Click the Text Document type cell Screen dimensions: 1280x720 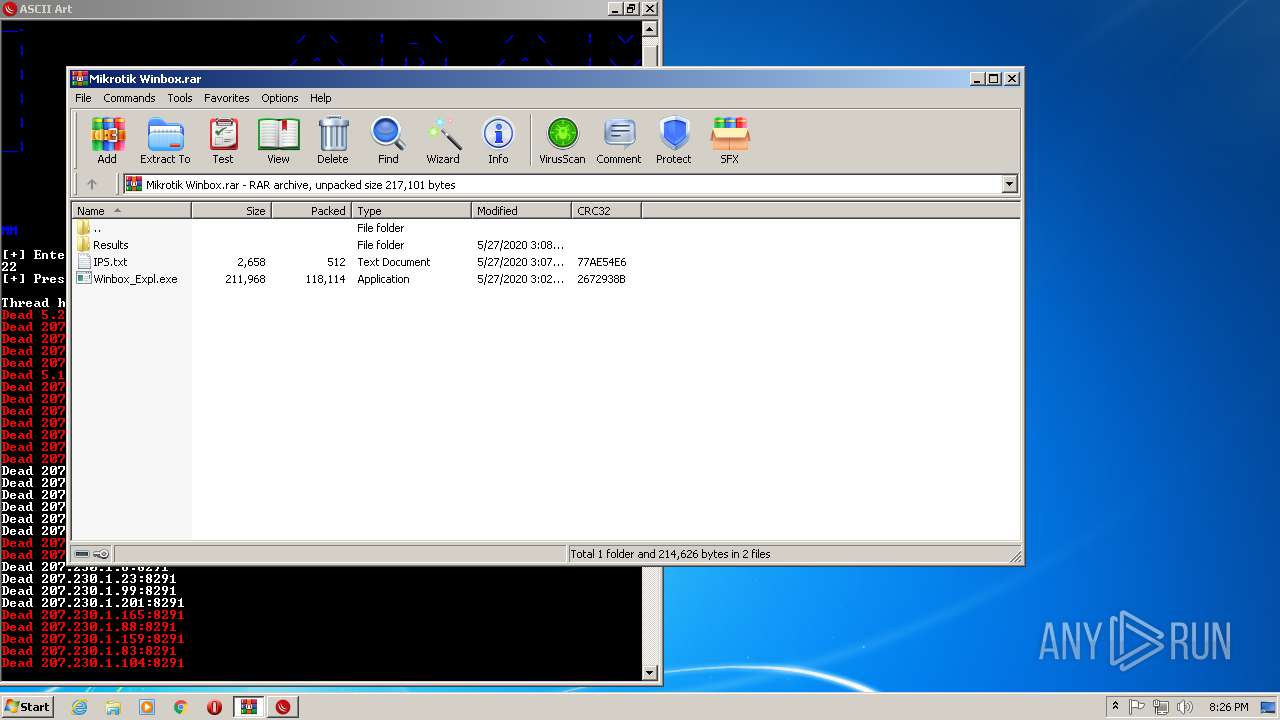[x=394, y=262]
